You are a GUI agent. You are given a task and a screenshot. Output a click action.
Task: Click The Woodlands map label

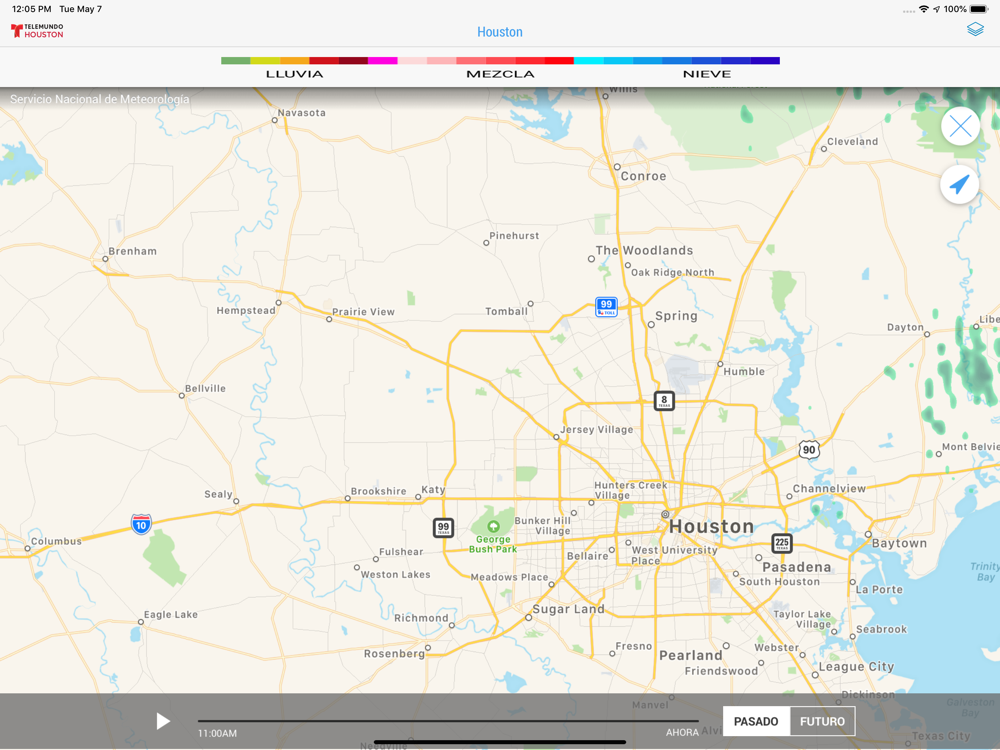[644, 250]
